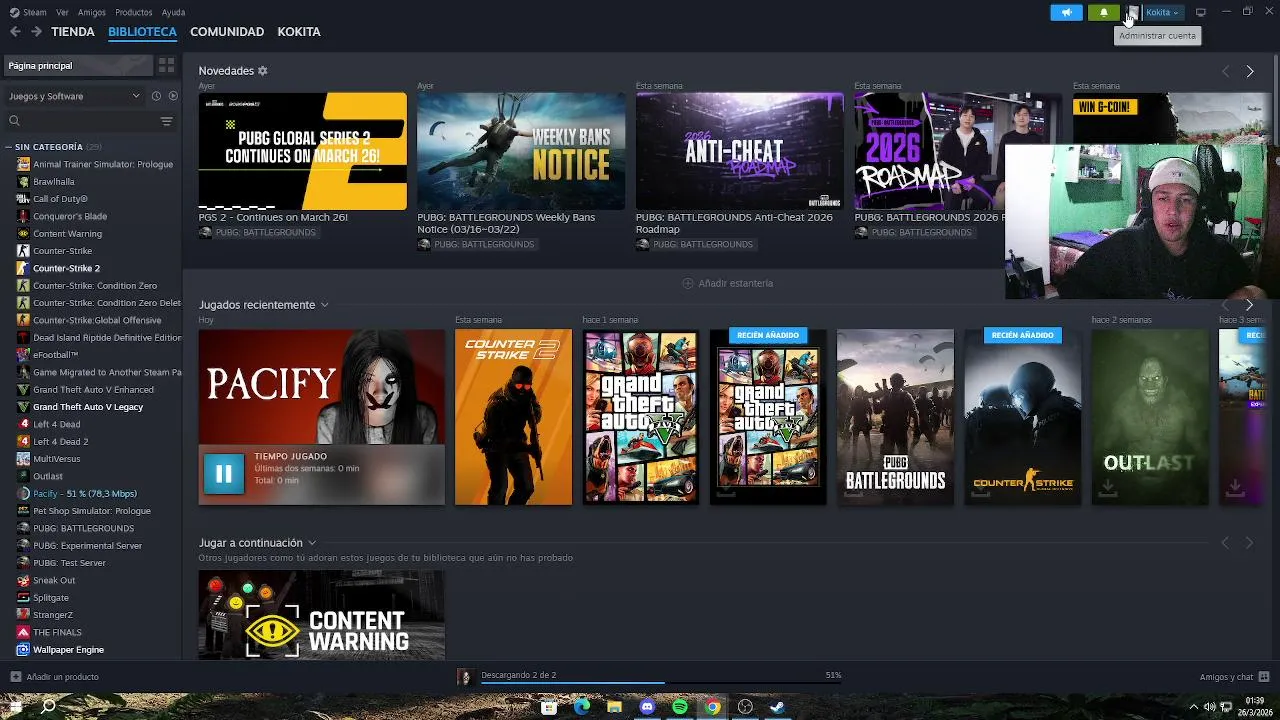Open the library advanced filter options icon
This screenshot has width=1280, height=720.
[x=166, y=121]
